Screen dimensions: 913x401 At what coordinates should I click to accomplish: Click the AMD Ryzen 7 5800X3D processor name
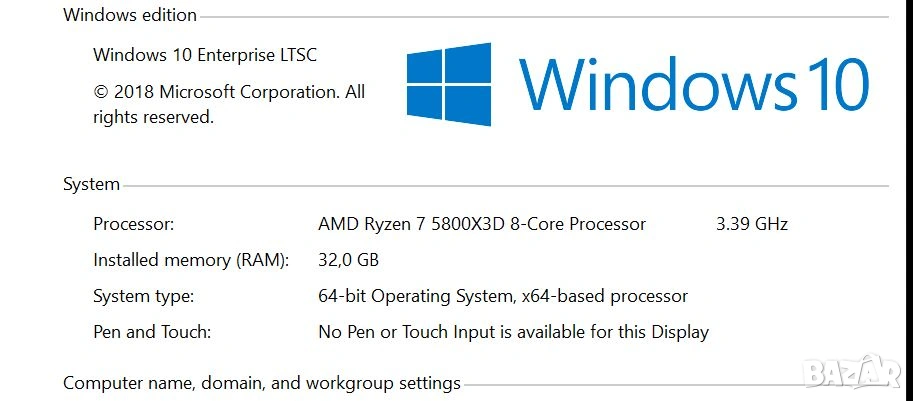(x=482, y=224)
